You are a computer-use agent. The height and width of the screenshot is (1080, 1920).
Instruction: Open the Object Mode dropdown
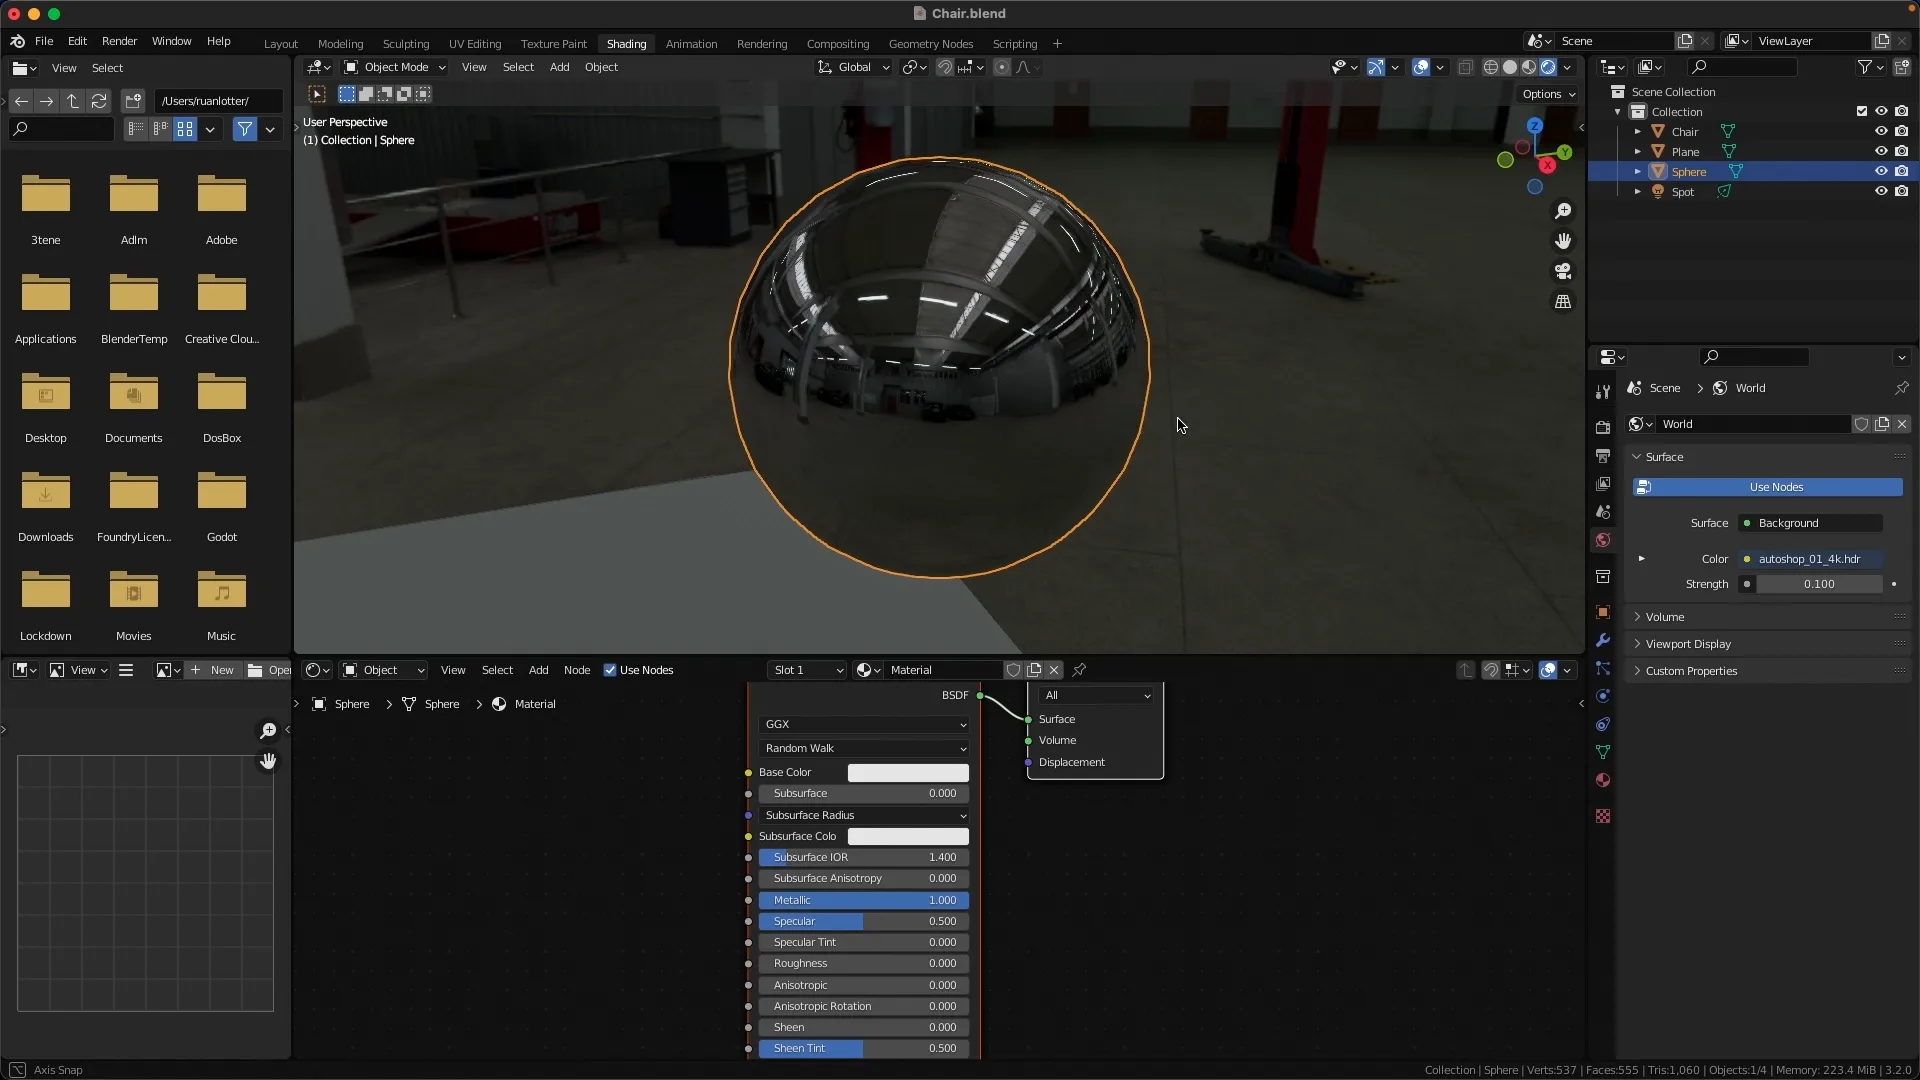[395, 67]
